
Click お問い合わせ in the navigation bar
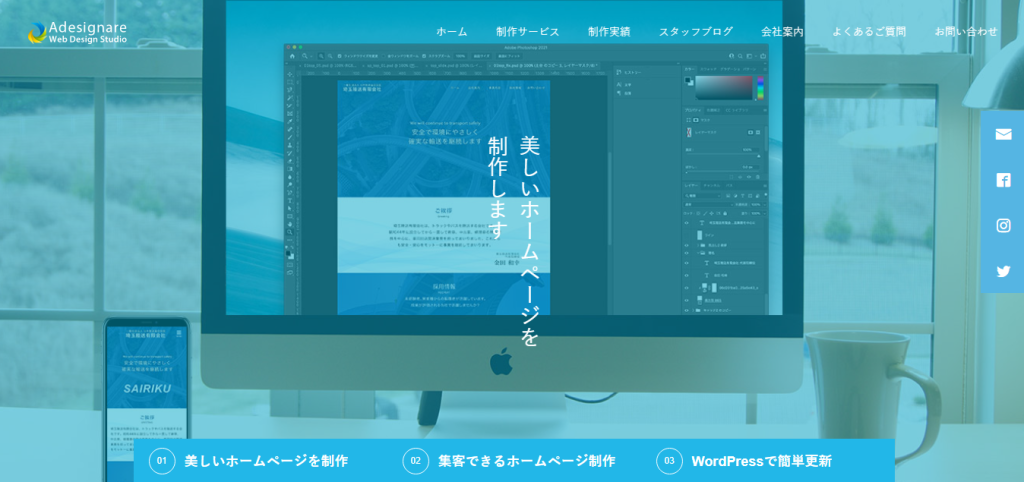coord(965,32)
